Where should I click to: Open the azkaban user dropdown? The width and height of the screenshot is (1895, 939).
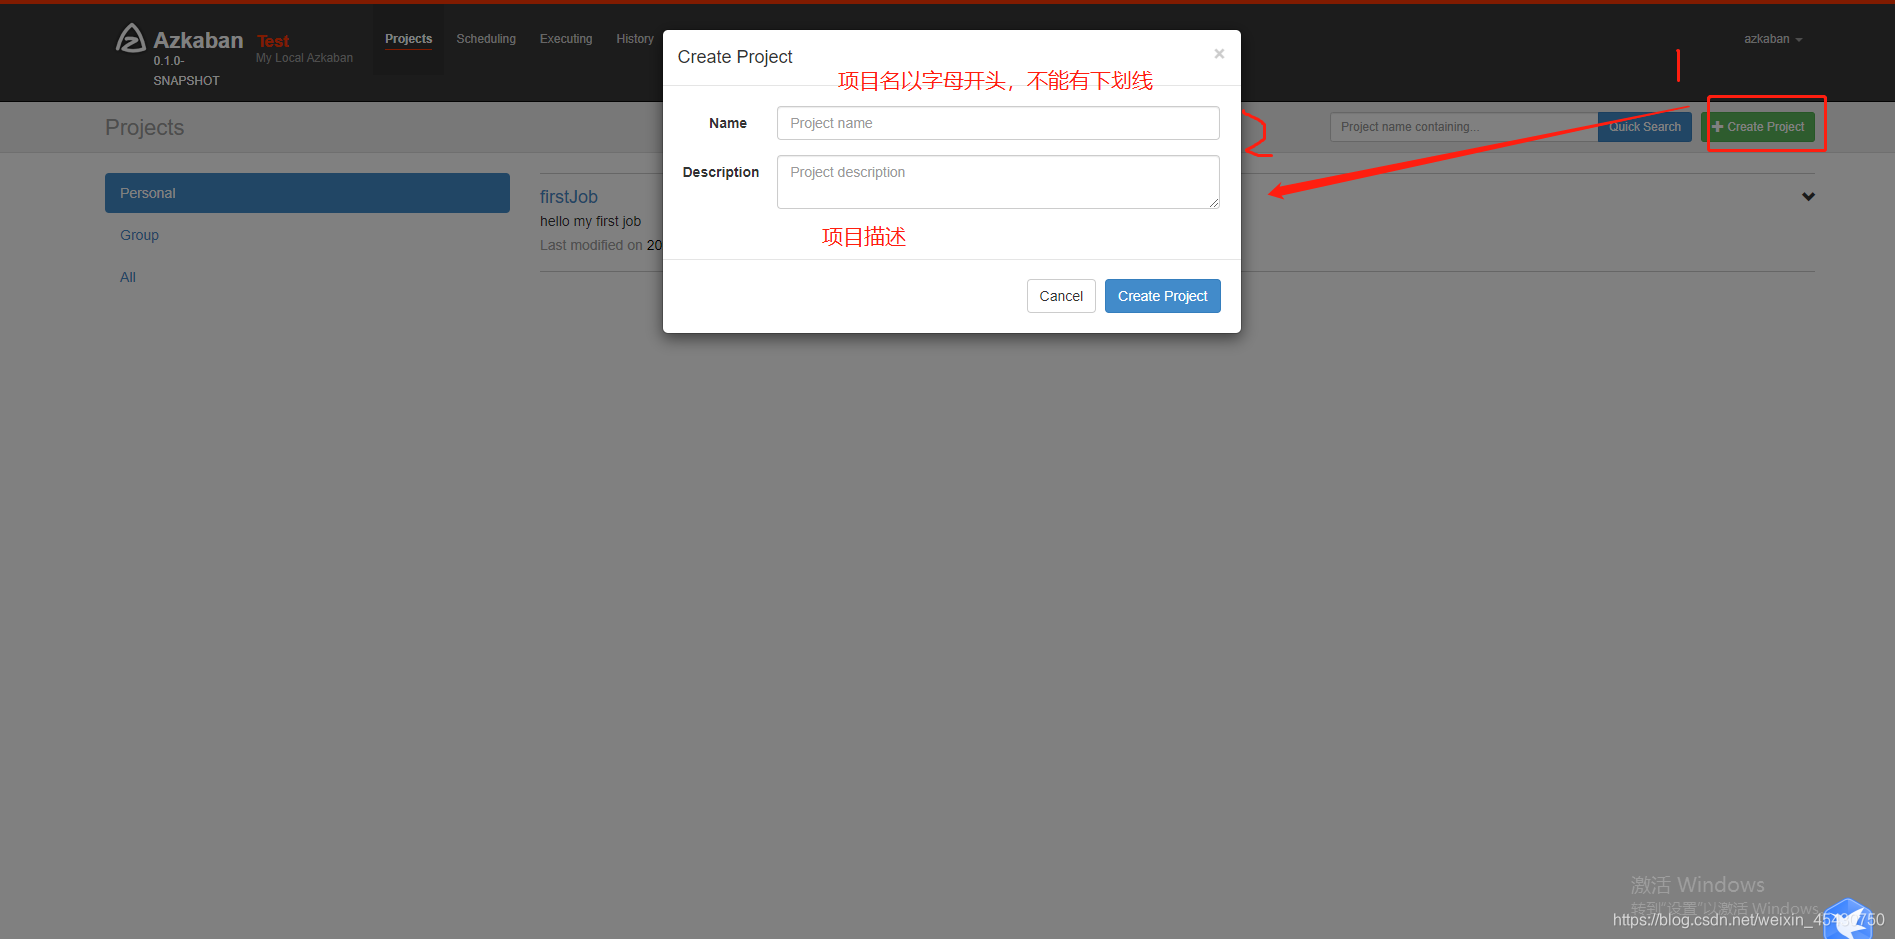(x=1773, y=39)
